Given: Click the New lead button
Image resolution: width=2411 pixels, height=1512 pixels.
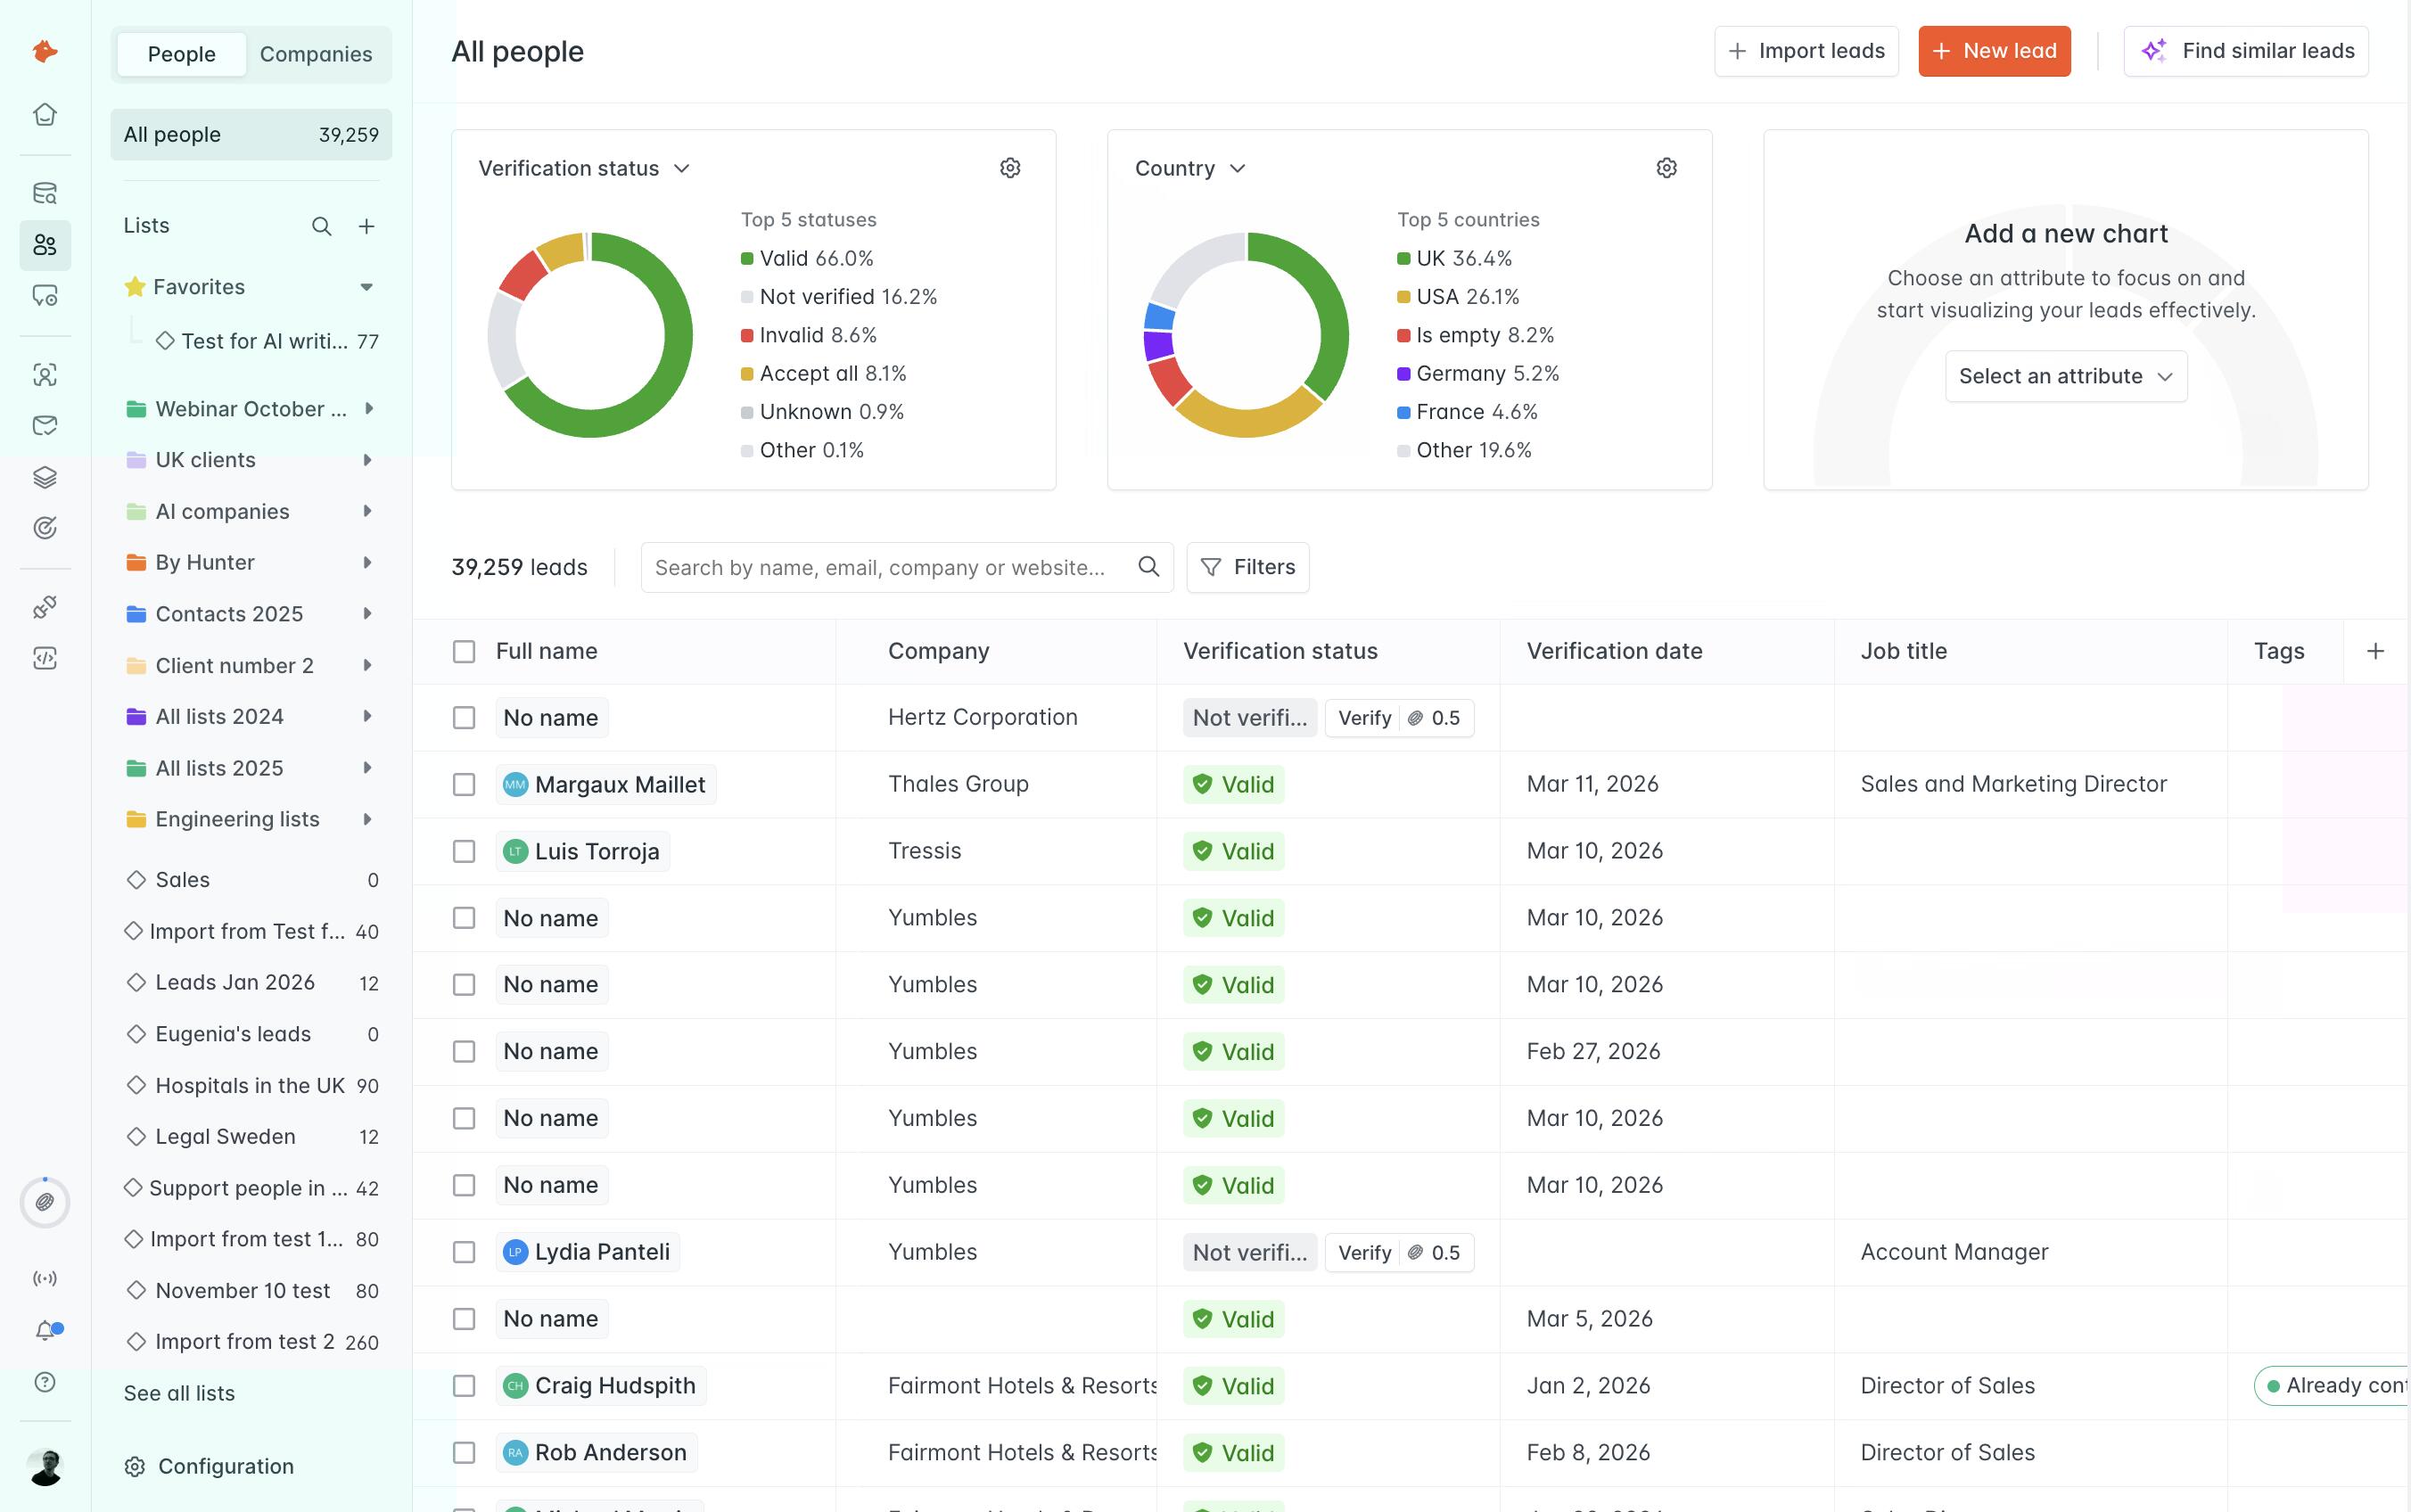Looking at the screenshot, I should [1993, 51].
